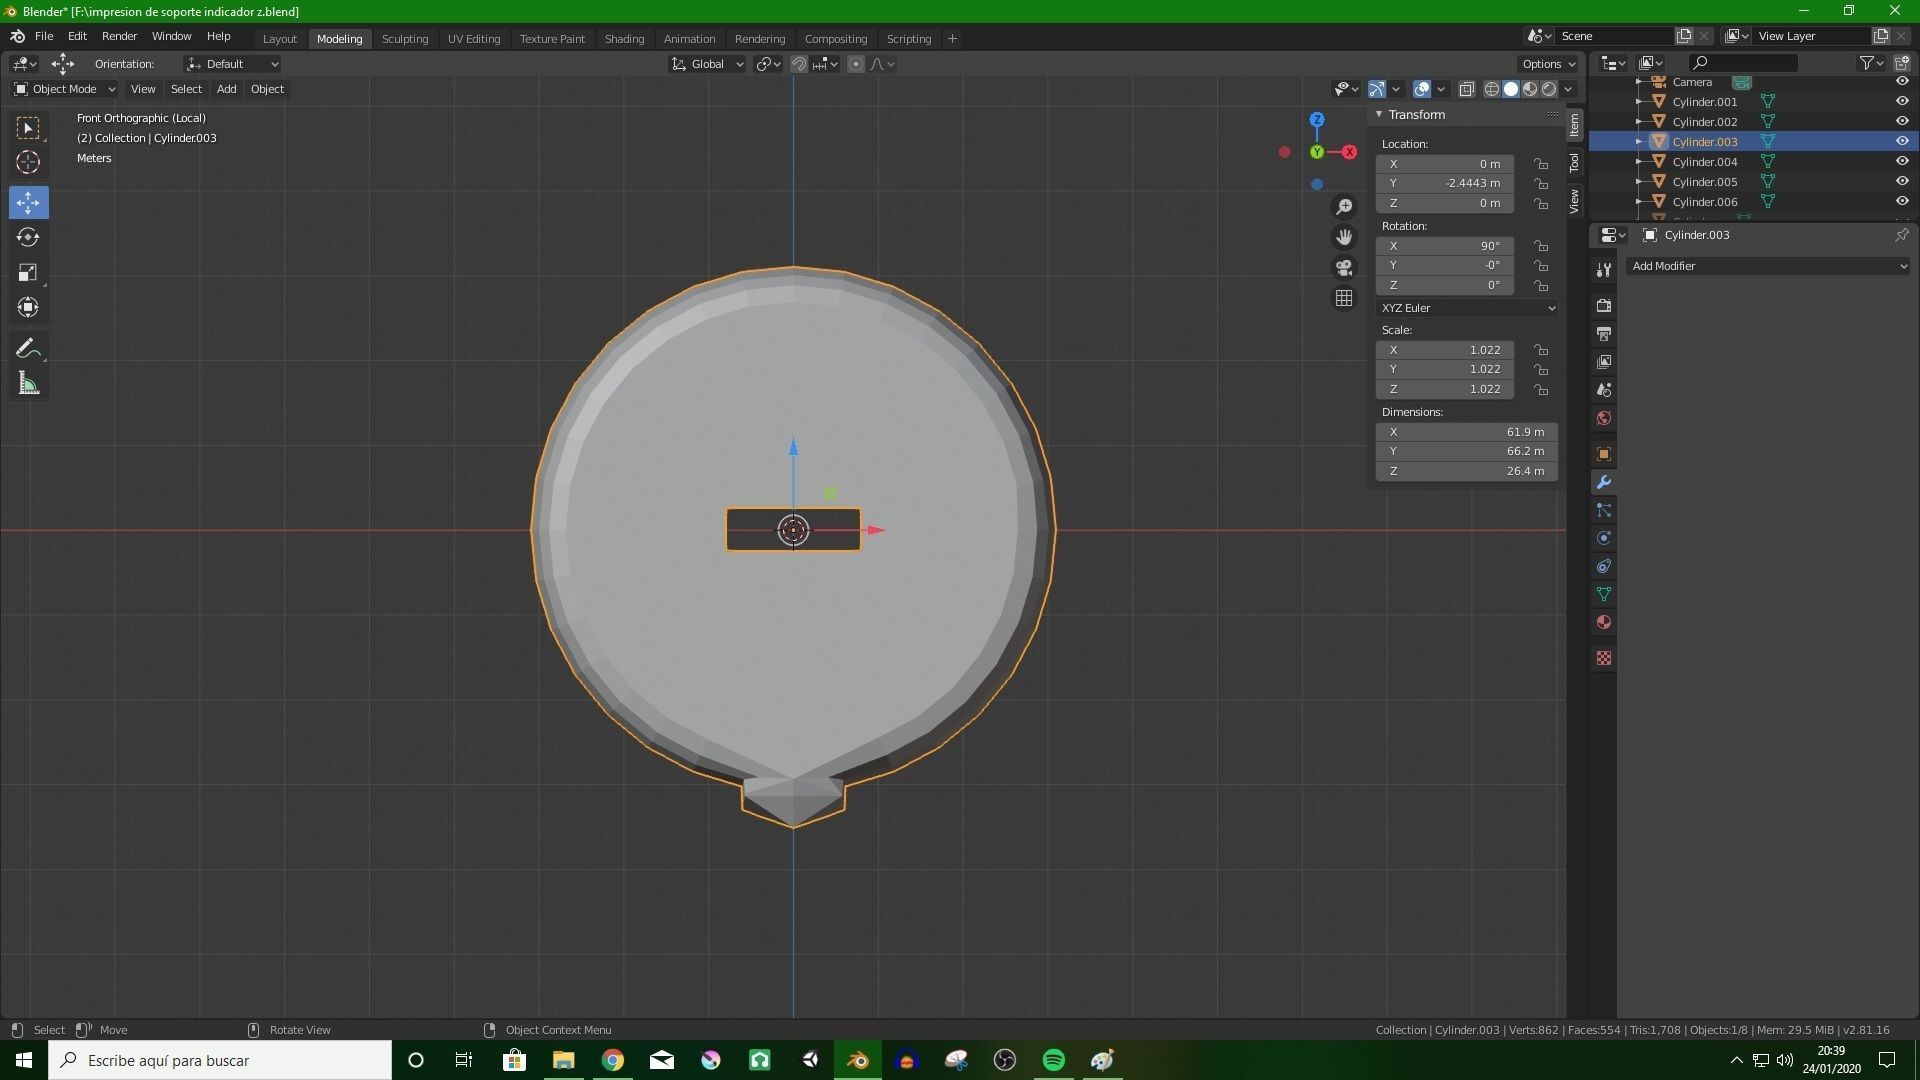Select the Annotate pencil tool
Viewport: 1920px width, 1080px height.
click(28, 348)
